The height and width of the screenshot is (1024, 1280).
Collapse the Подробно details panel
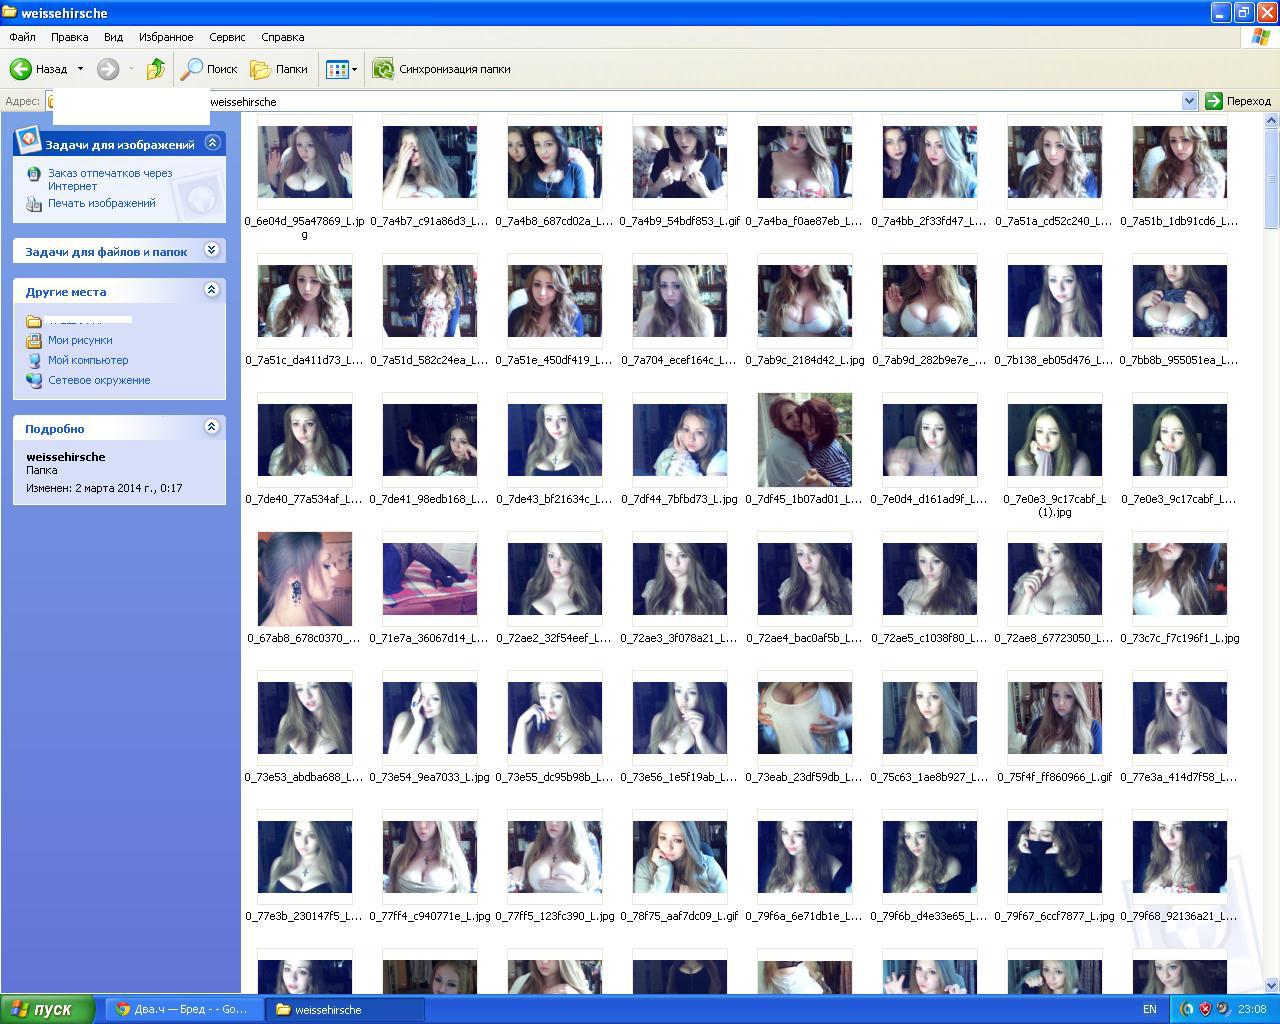212,427
